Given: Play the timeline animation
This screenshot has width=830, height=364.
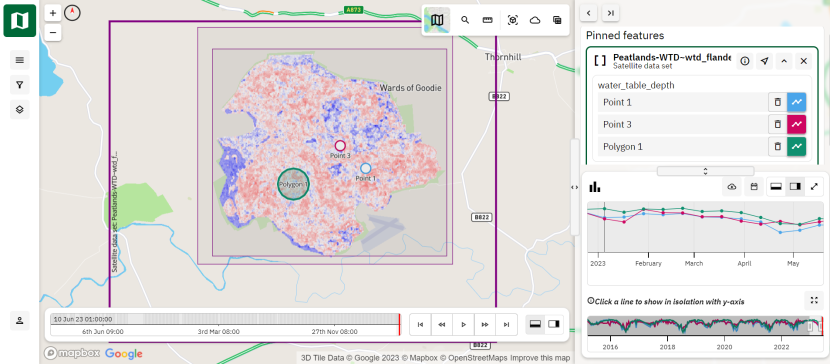Looking at the screenshot, I should [x=464, y=324].
